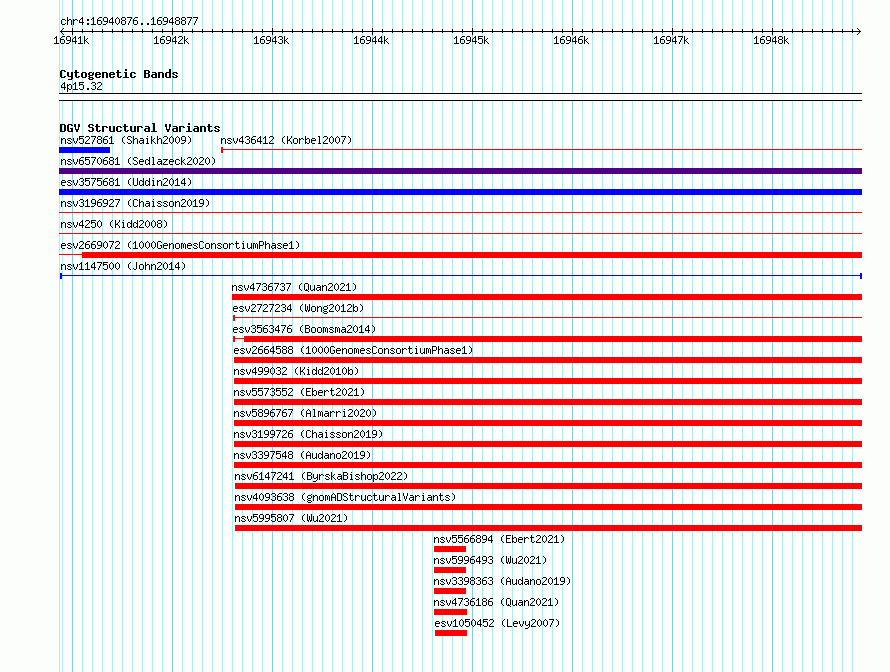
Task: Open esv1050452 (Levy2007) variant label
Action: (497, 623)
